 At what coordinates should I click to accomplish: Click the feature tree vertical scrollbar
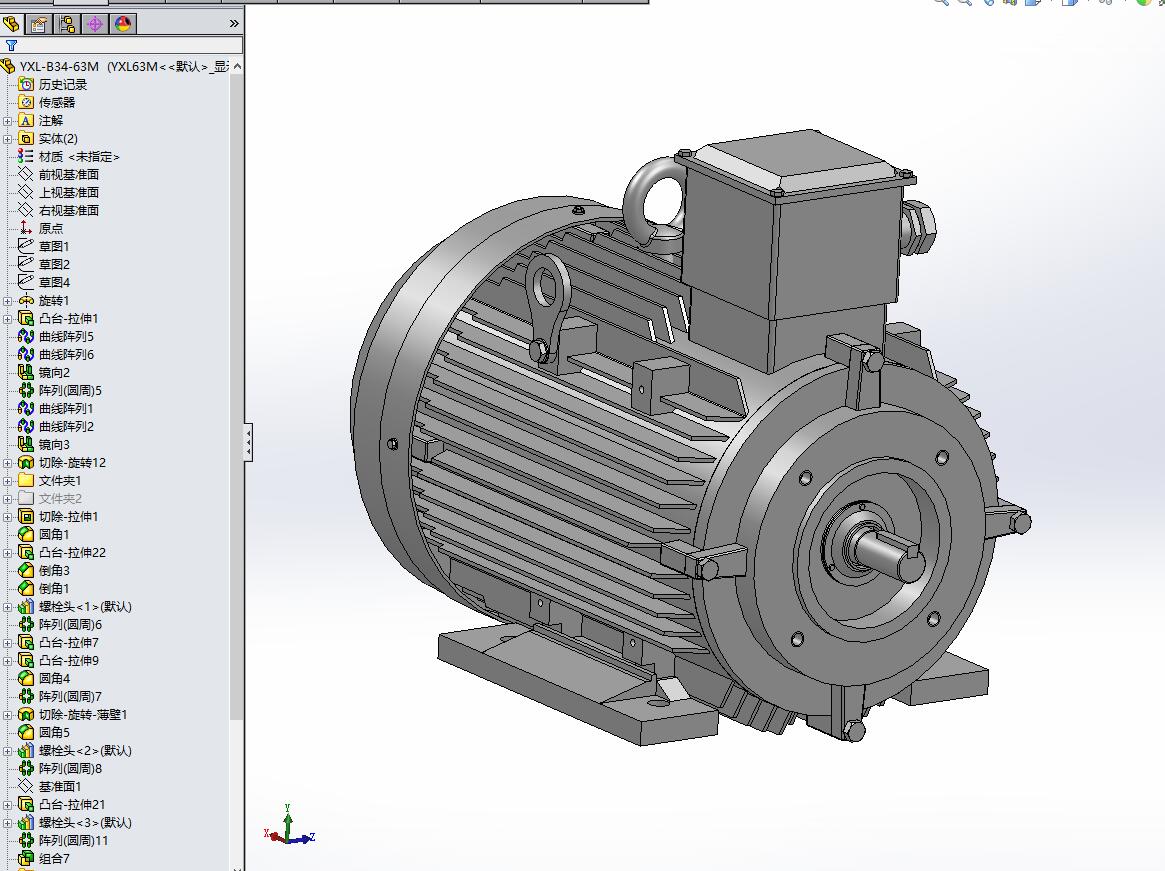237,396
